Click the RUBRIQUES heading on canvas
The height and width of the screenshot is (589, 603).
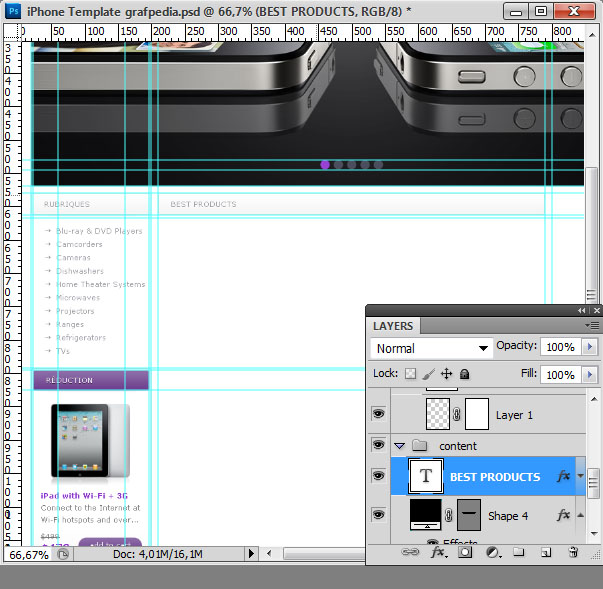[67, 204]
